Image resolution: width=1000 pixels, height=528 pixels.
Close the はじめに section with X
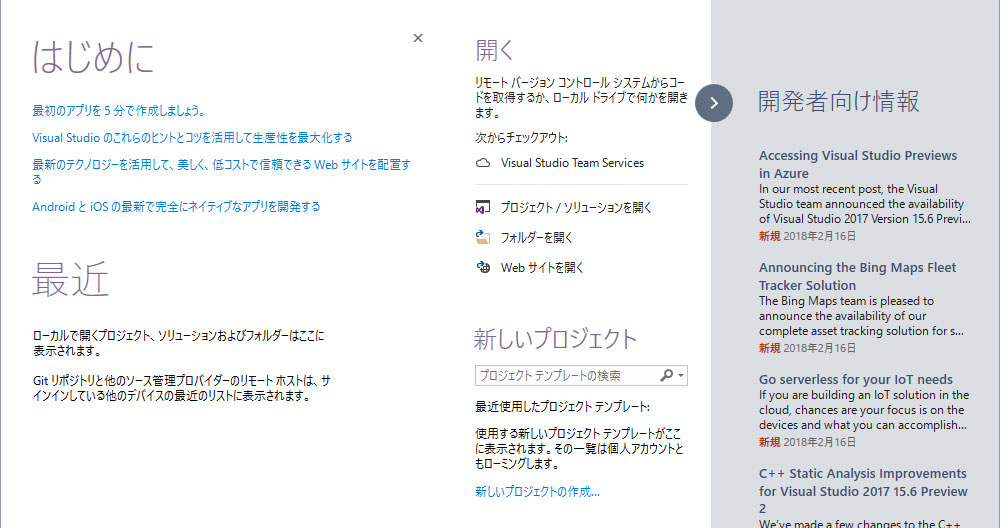[418, 38]
